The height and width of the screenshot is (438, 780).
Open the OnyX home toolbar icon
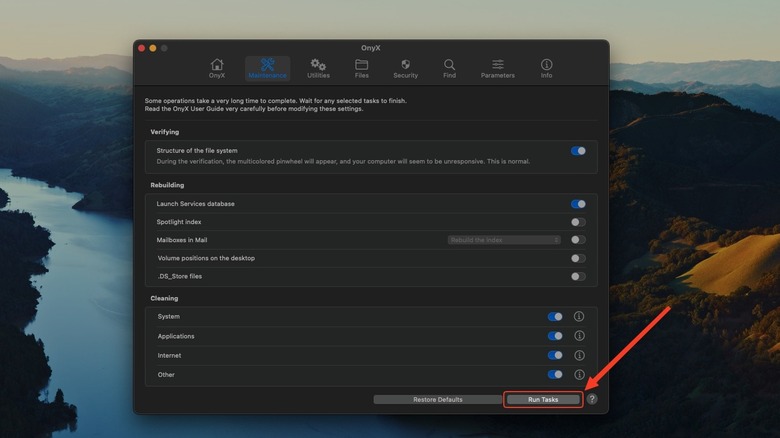pyautogui.click(x=217, y=68)
